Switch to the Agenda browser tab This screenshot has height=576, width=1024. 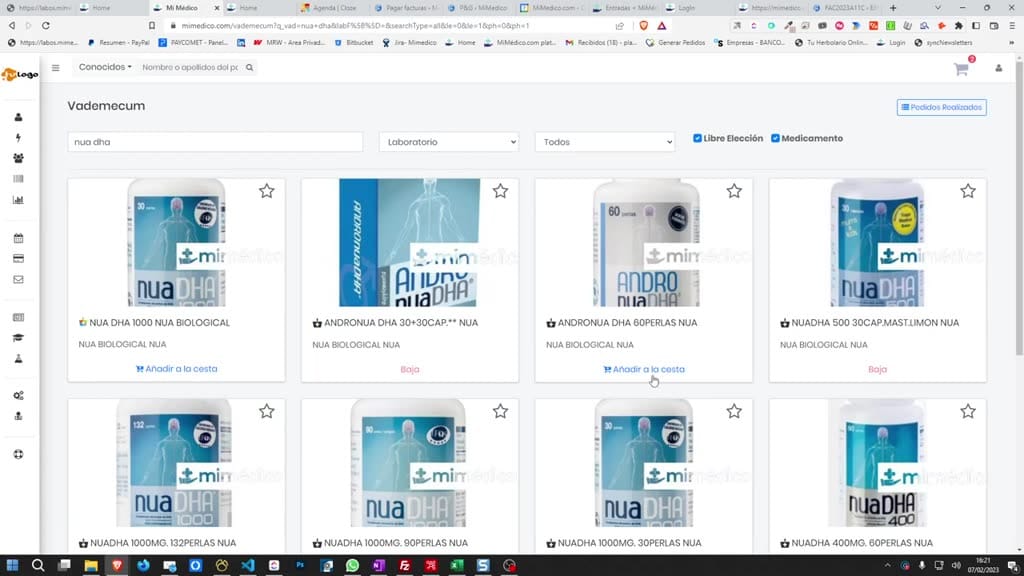[x=328, y=8]
